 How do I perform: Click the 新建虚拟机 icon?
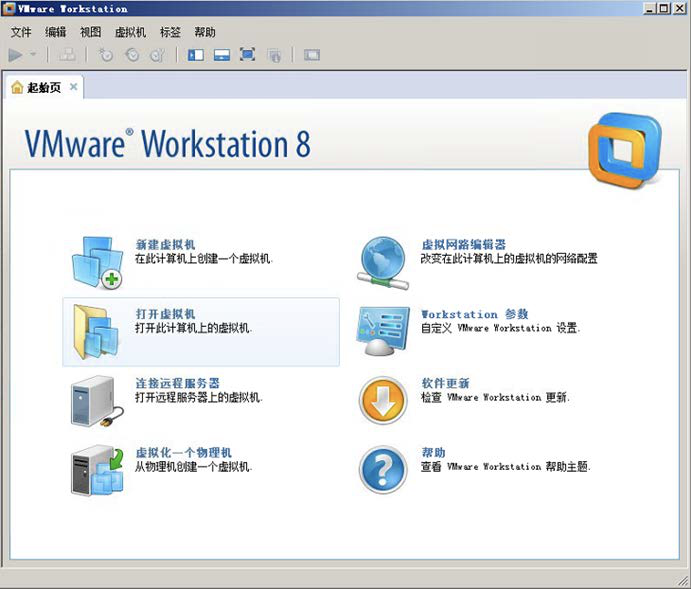97,263
